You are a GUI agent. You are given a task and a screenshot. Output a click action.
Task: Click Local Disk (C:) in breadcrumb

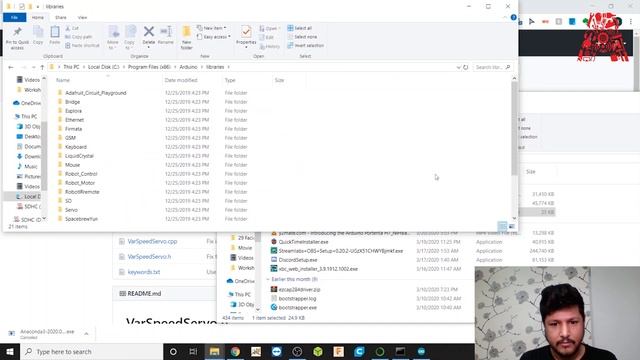click(104, 67)
